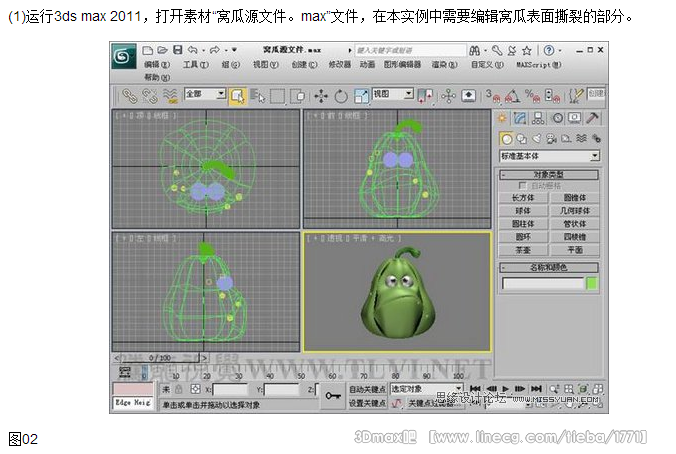Screen dimensions: 676x454
Task: Click the star favorites icon
Action: pyautogui.click(x=527, y=51)
